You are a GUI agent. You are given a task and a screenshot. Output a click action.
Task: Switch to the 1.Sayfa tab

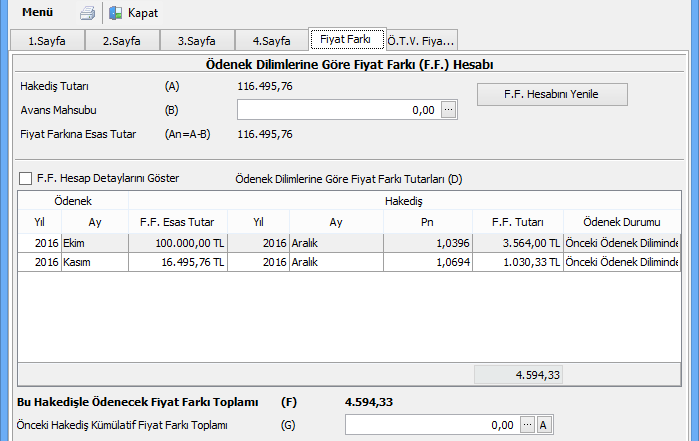[46, 41]
